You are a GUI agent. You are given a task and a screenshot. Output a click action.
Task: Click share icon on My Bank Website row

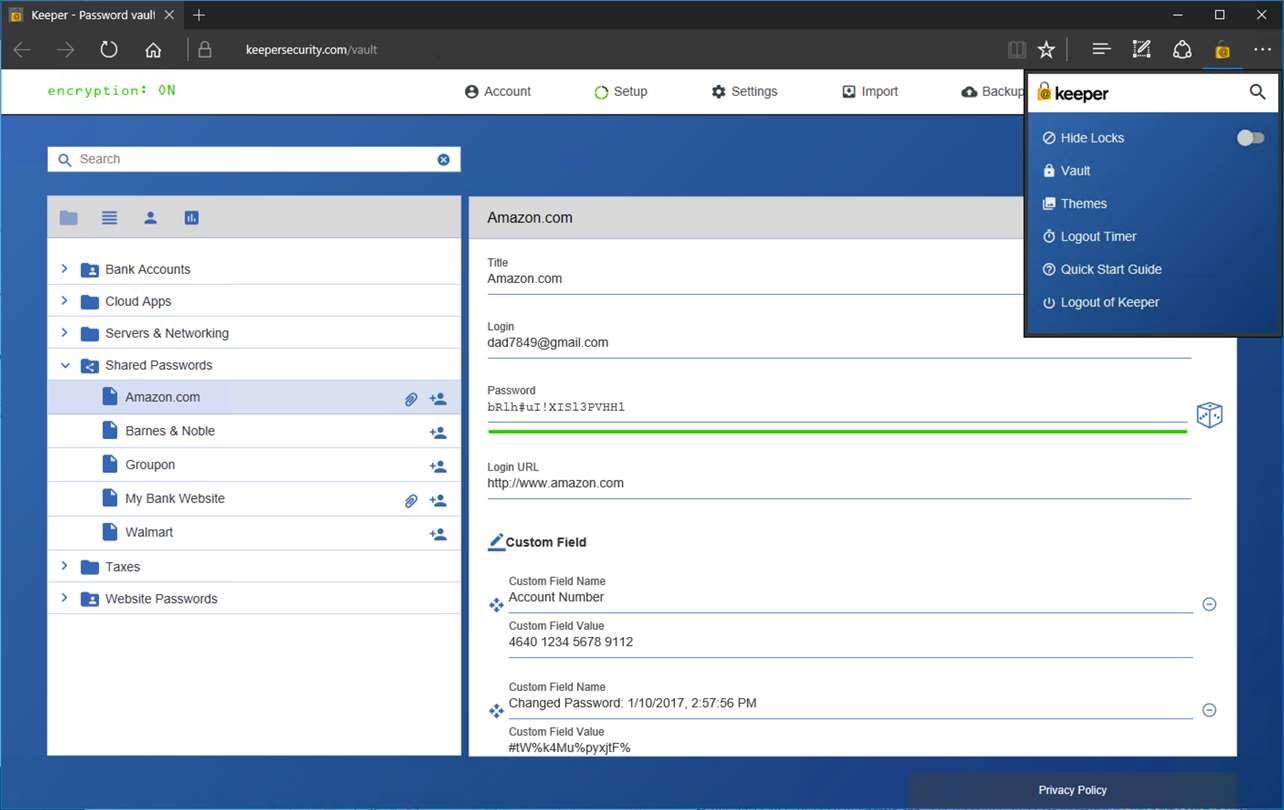pos(438,501)
